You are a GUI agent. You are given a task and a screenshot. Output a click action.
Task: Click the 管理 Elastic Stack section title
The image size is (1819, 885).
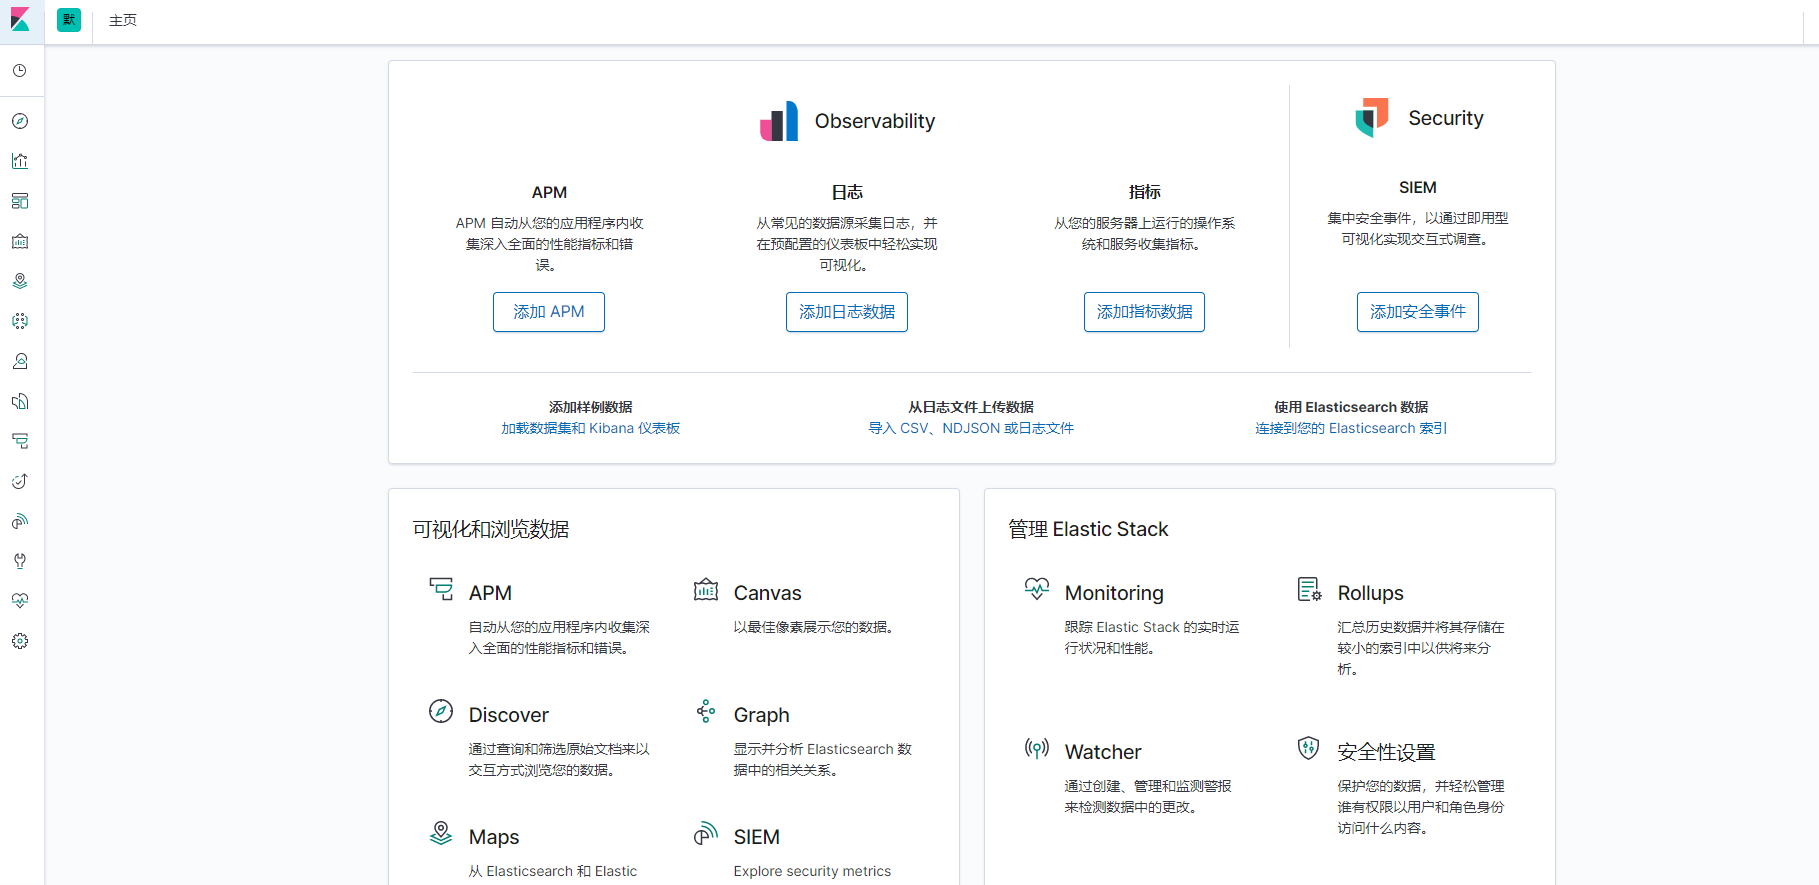click(x=1088, y=529)
